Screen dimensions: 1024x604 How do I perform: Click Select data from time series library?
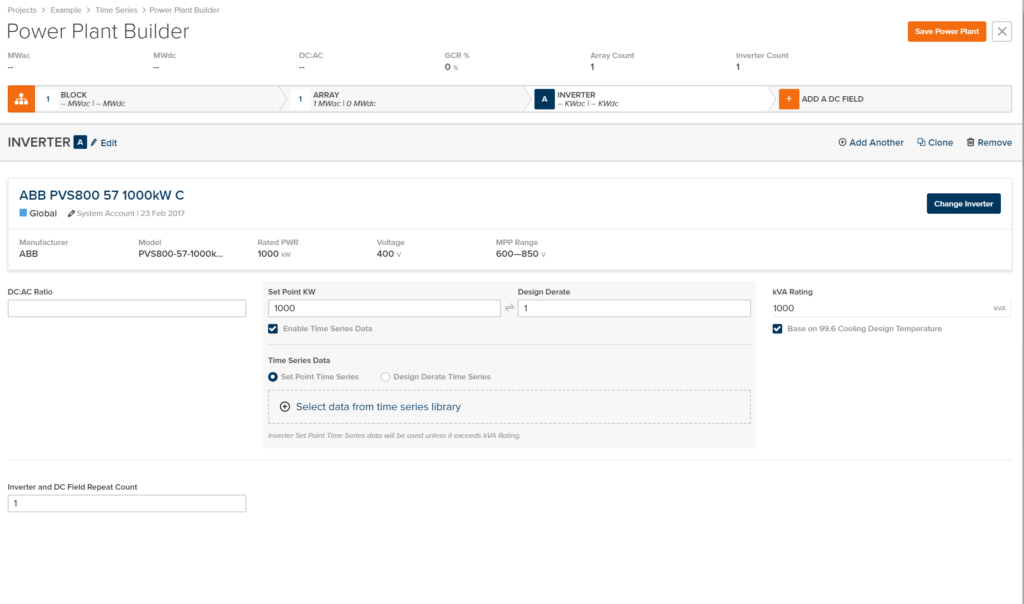tap(378, 407)
